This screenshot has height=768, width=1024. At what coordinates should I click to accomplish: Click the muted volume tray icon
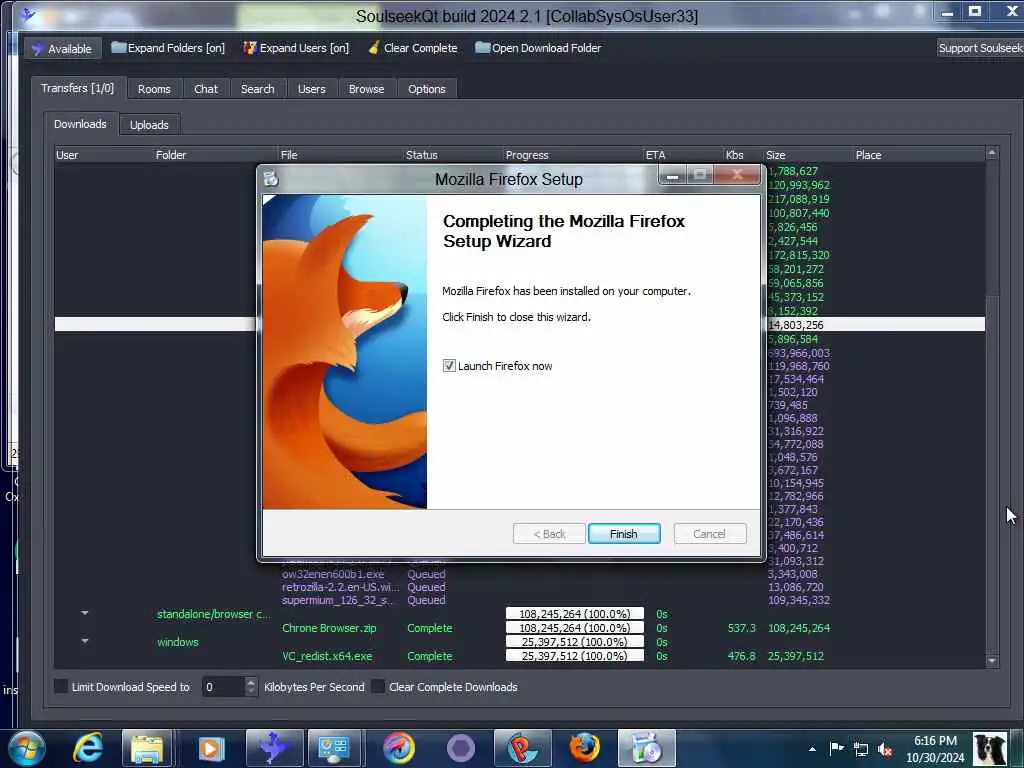pos(885,749)
